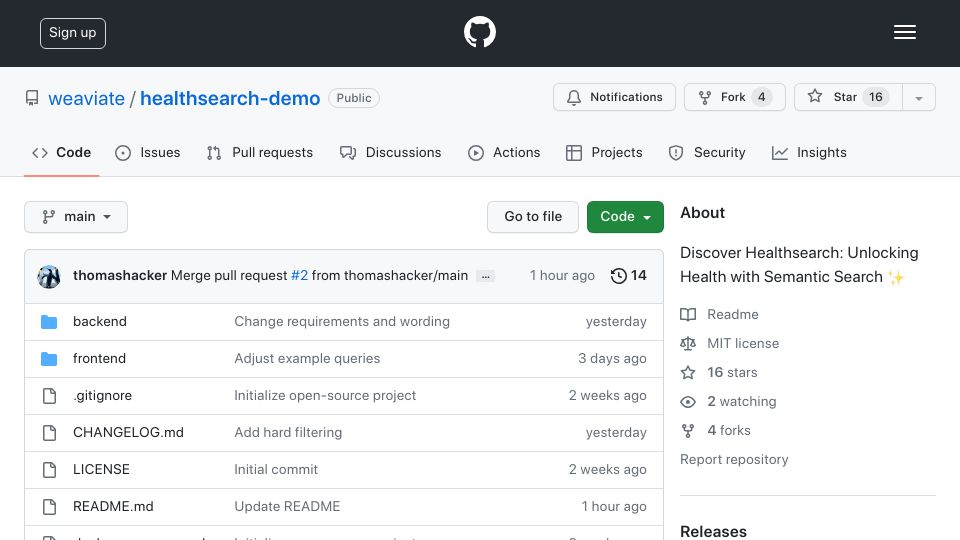Open the Projects tab
This screenshot has height=540, width=960.
coord(604,152)
